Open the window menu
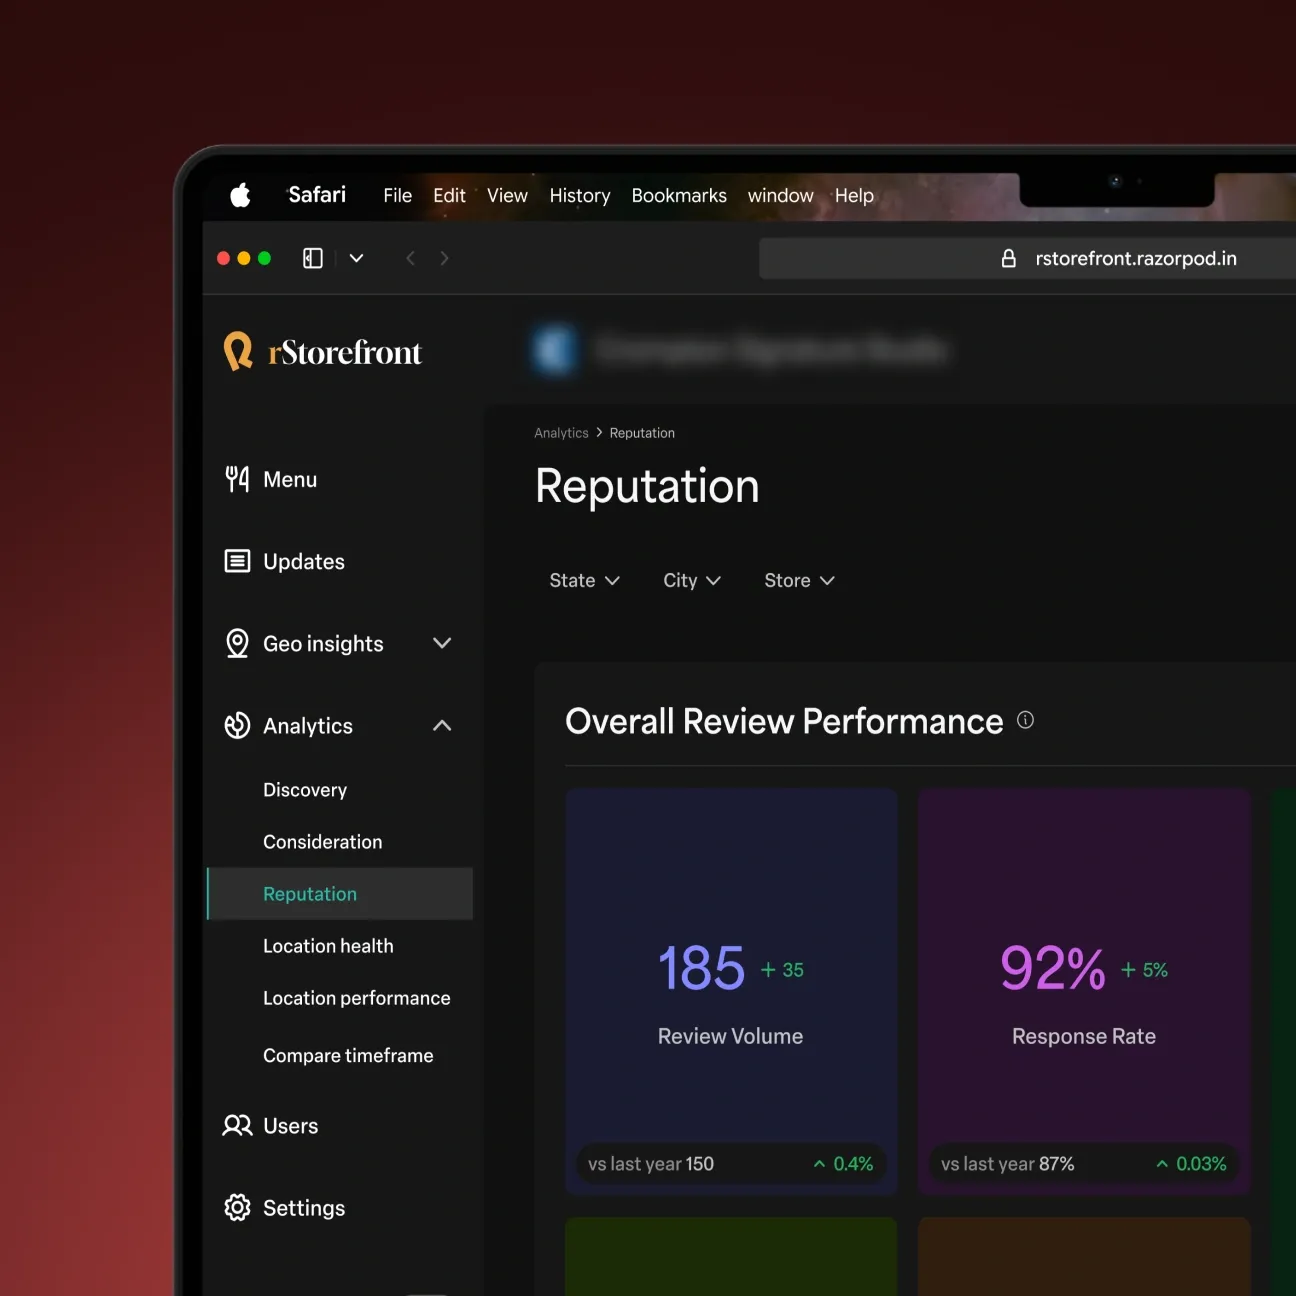 (x=780, y=196)
